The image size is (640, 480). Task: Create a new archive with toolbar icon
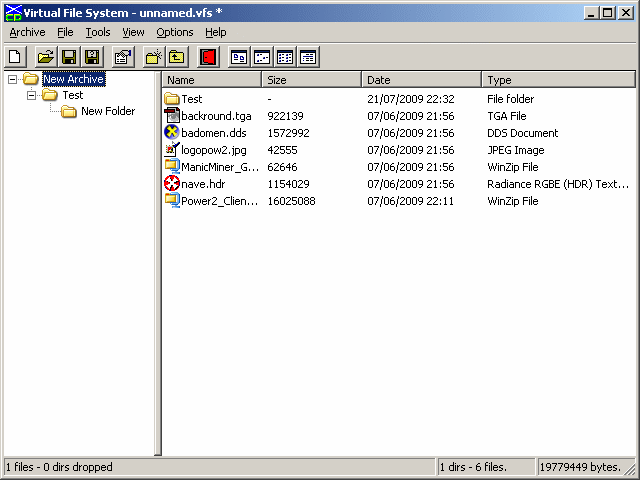[16, 57]
